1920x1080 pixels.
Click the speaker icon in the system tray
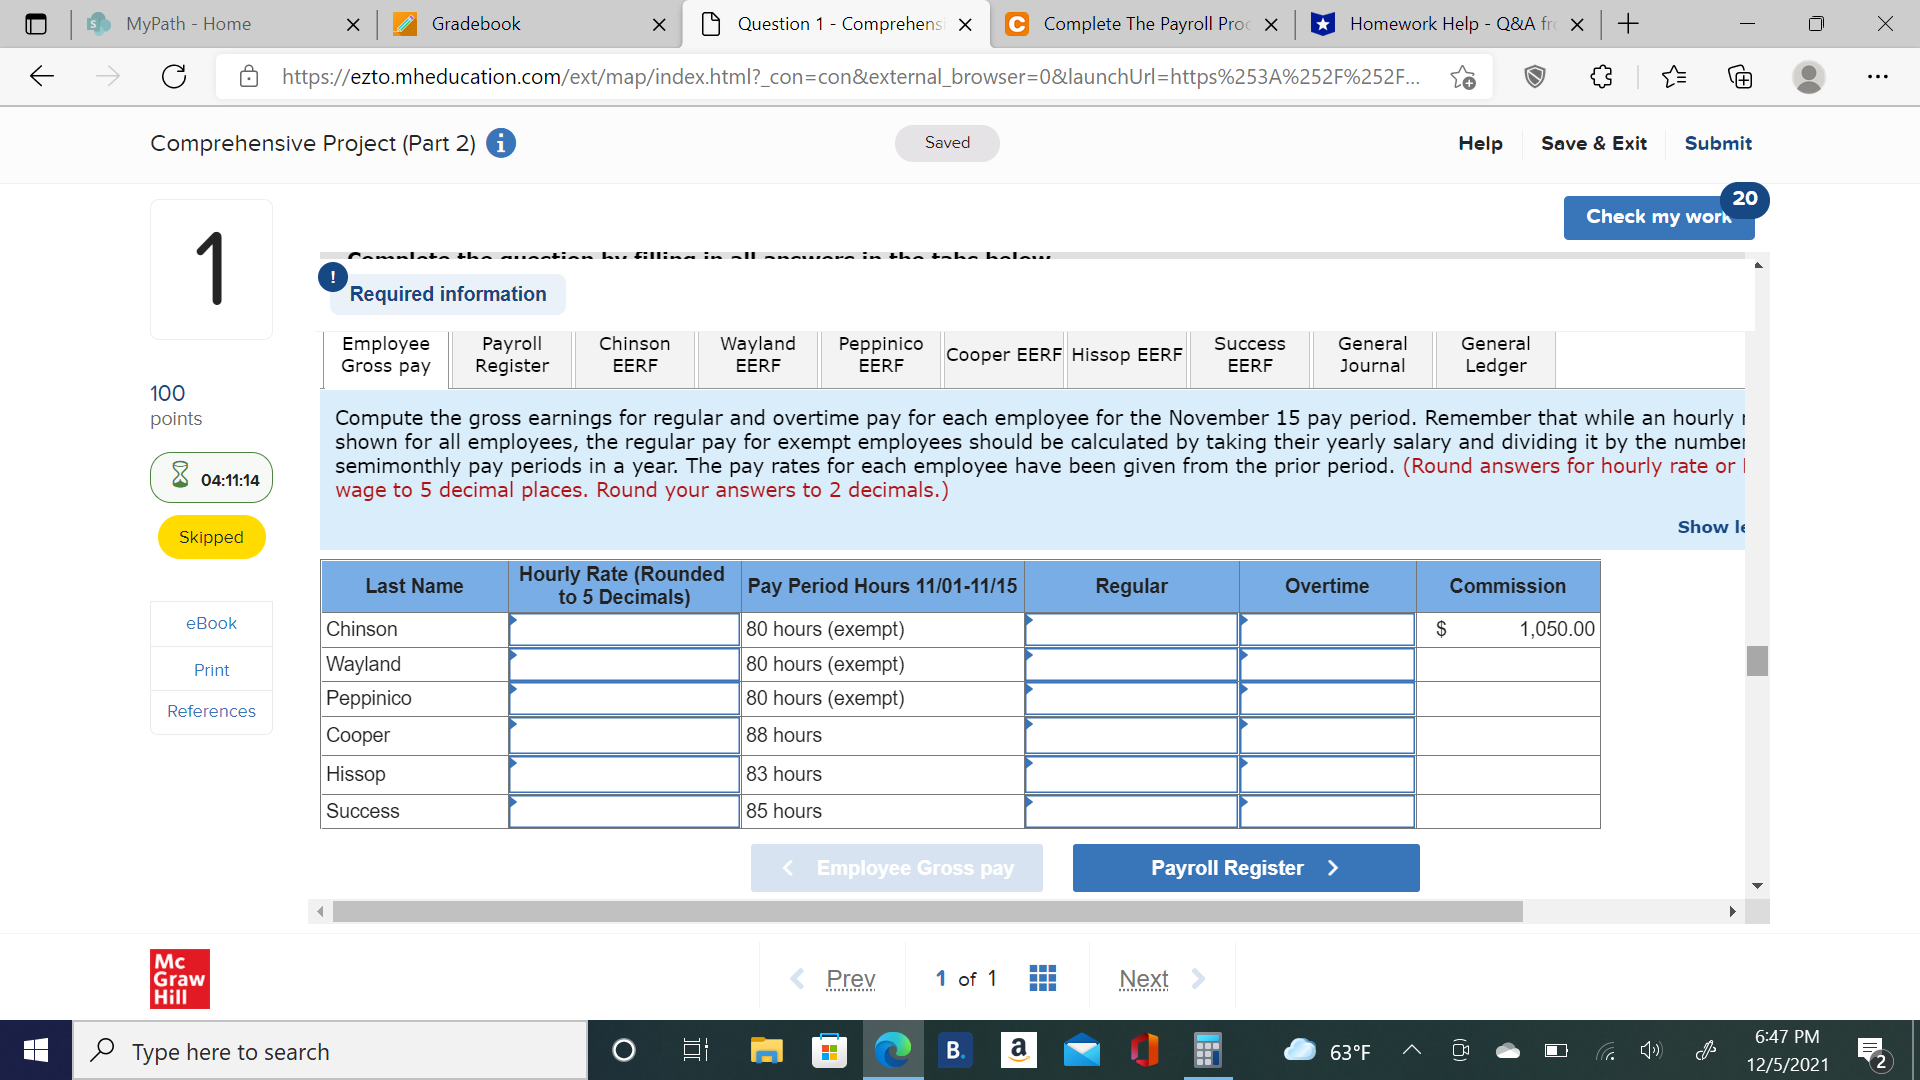(x=1651, y=1050)
